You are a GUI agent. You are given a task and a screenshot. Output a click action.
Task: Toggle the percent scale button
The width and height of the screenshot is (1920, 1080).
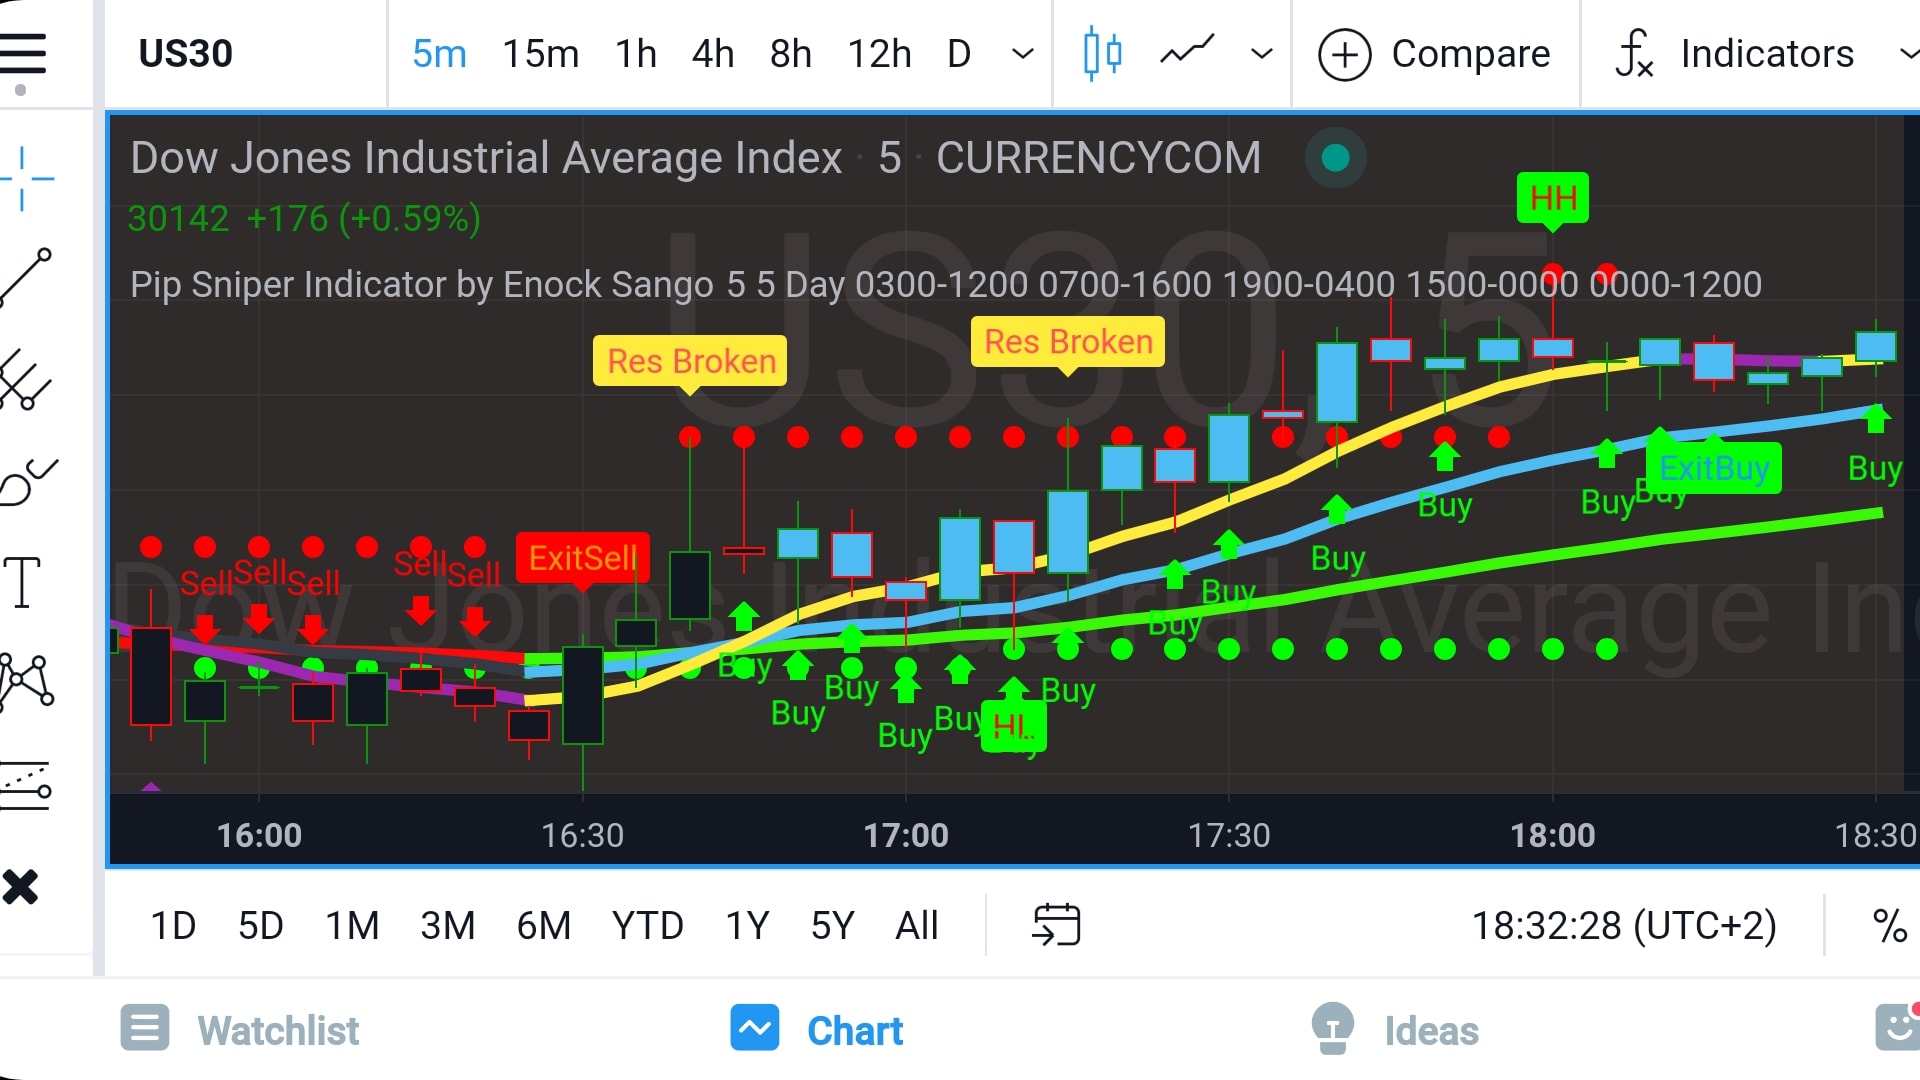[x=1889, y=926]
